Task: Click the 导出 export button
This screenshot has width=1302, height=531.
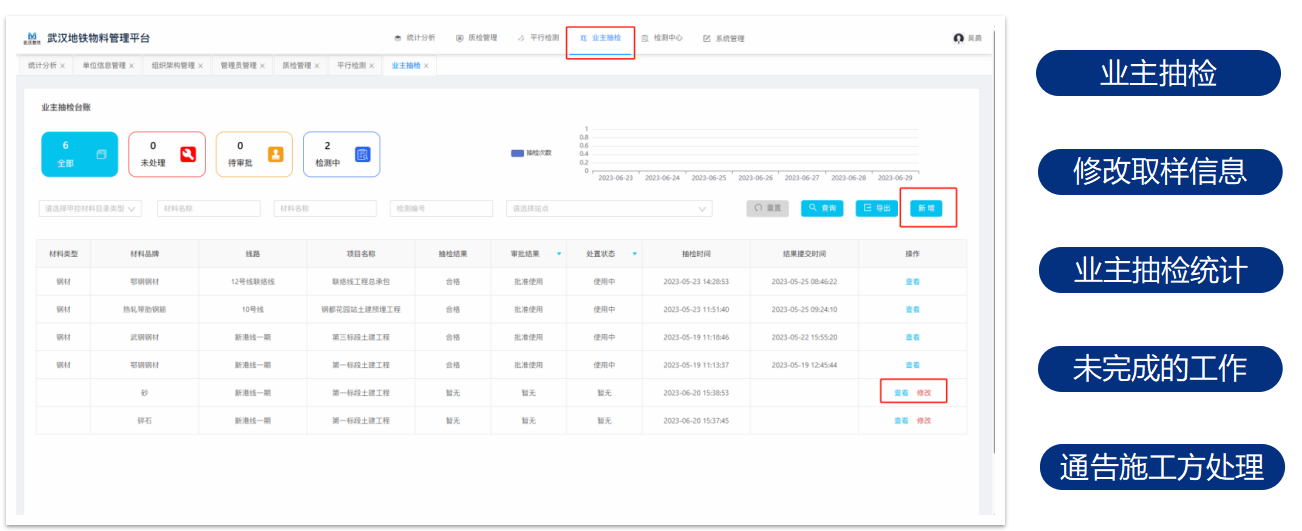Action: (x=877, y=208)
